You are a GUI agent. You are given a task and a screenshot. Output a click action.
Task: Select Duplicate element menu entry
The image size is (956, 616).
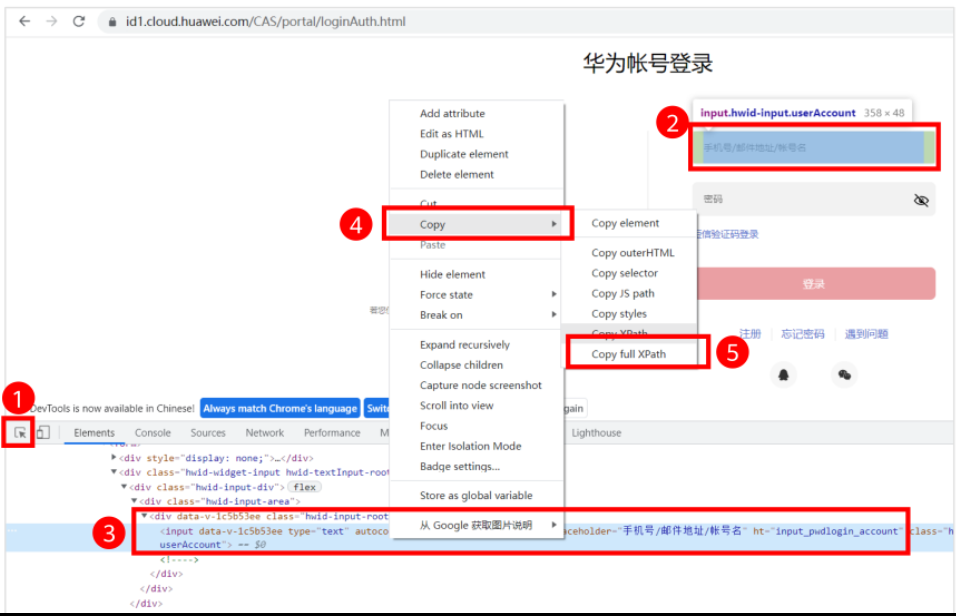tap(464, 154)
